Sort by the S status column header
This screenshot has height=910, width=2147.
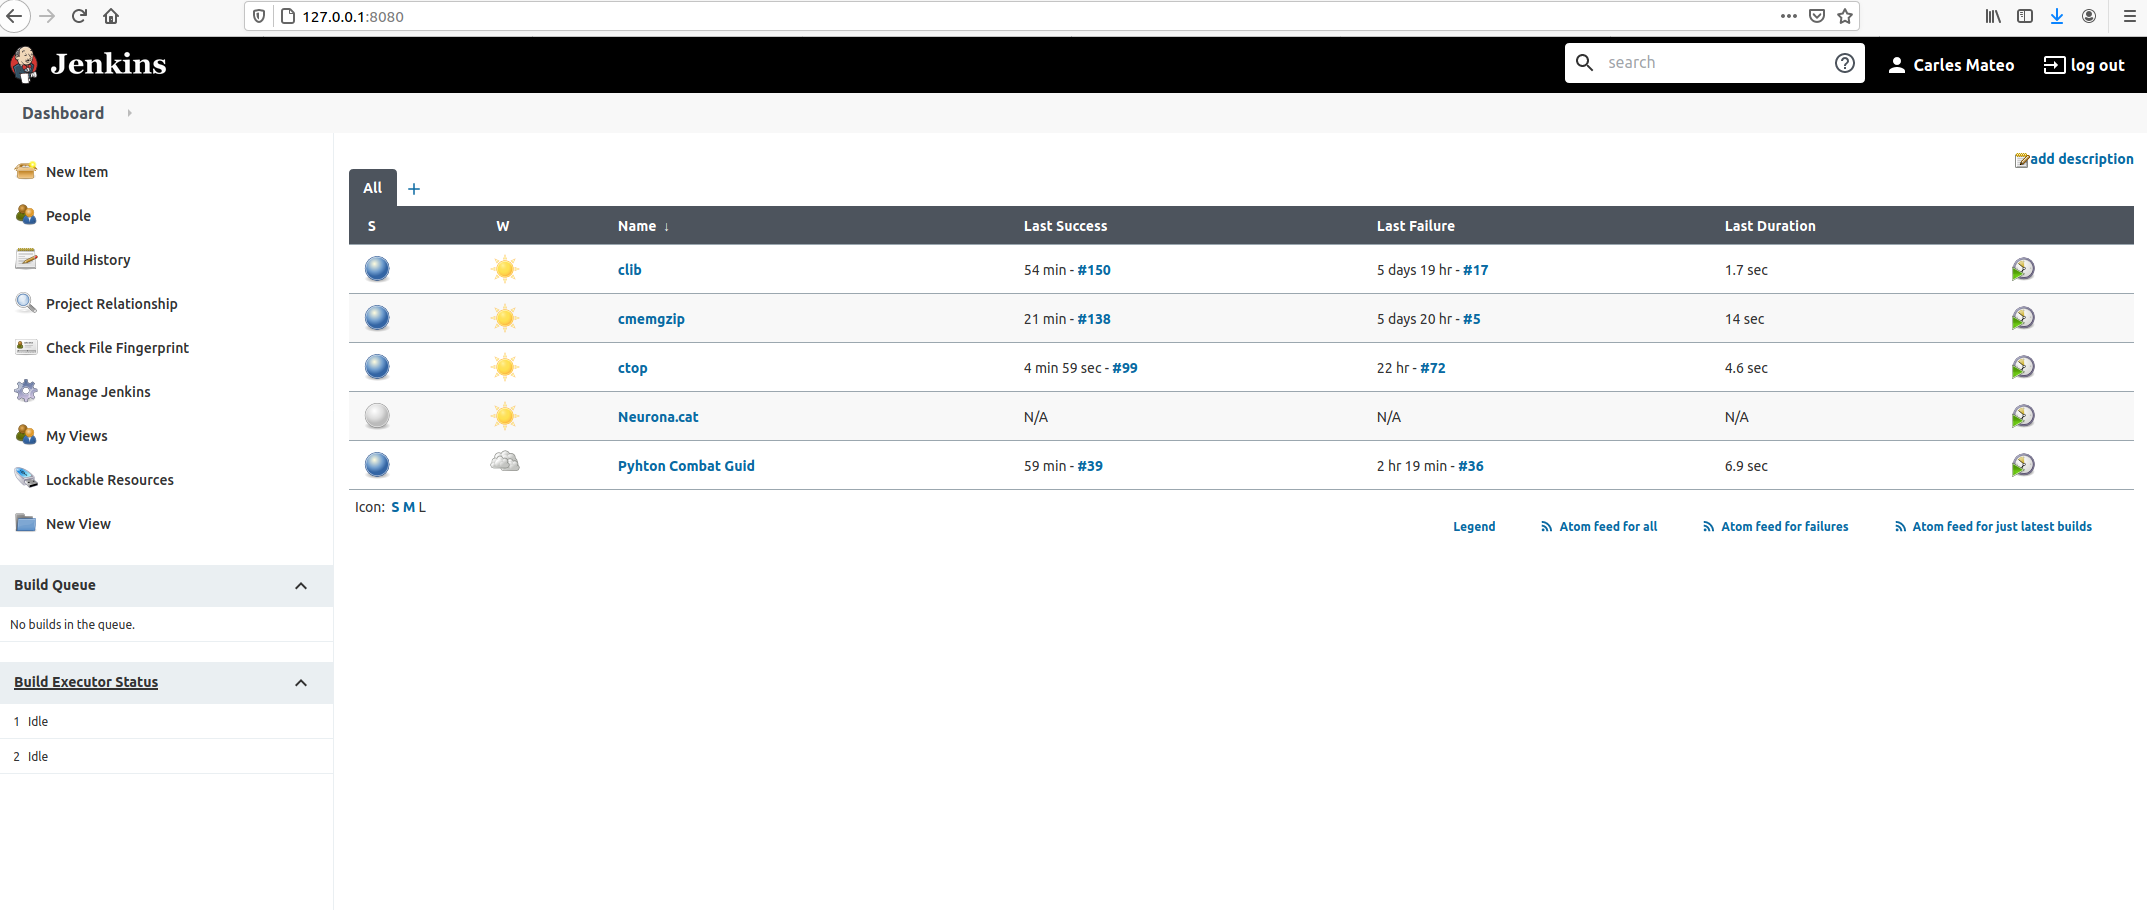(372, 226)
